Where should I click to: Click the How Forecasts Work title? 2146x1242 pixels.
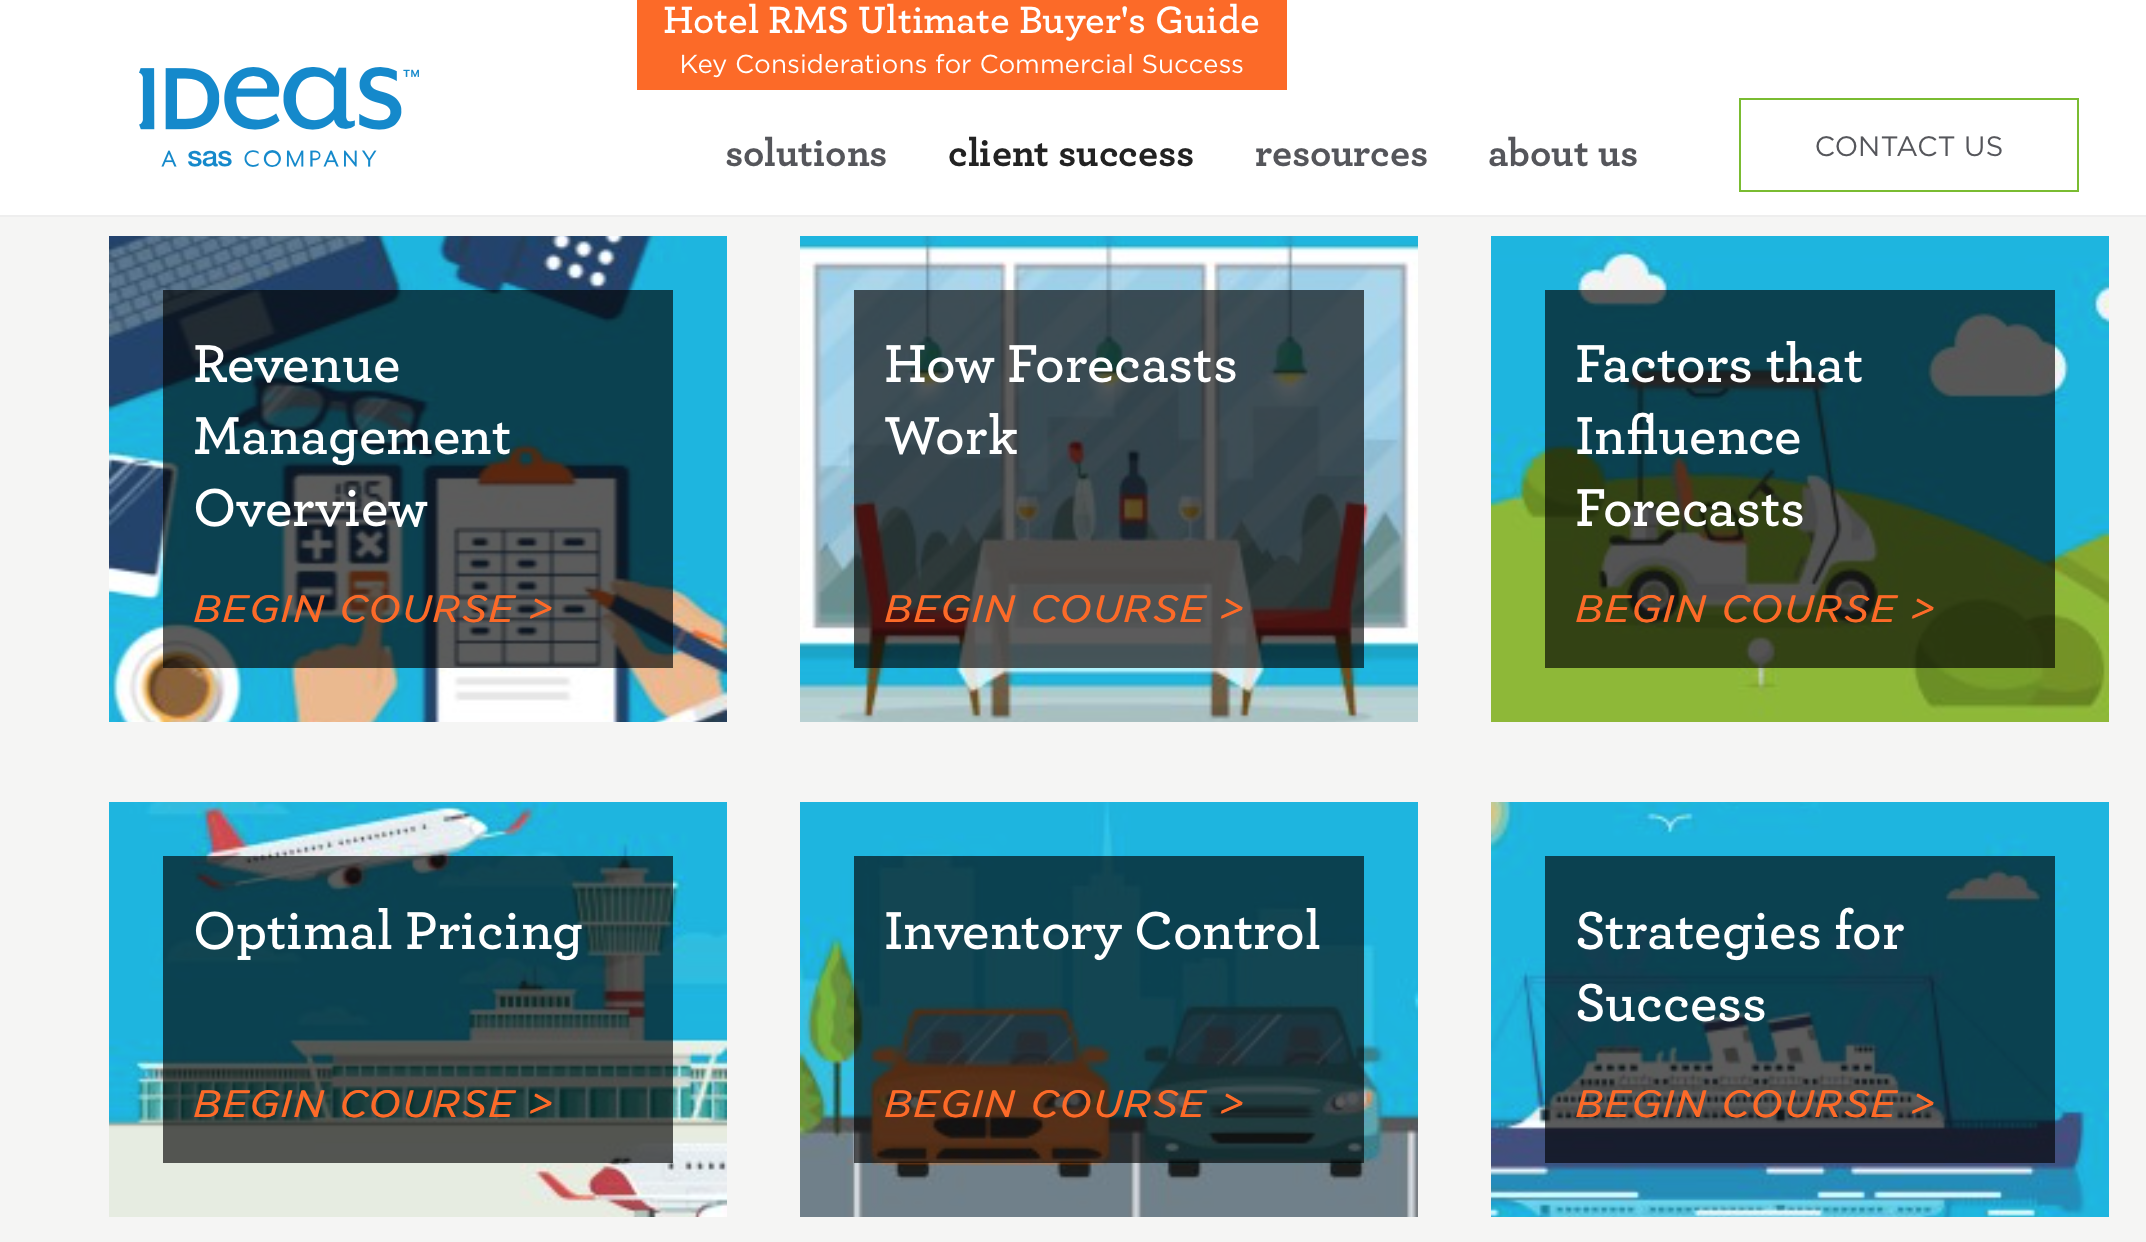[1060, 400]
